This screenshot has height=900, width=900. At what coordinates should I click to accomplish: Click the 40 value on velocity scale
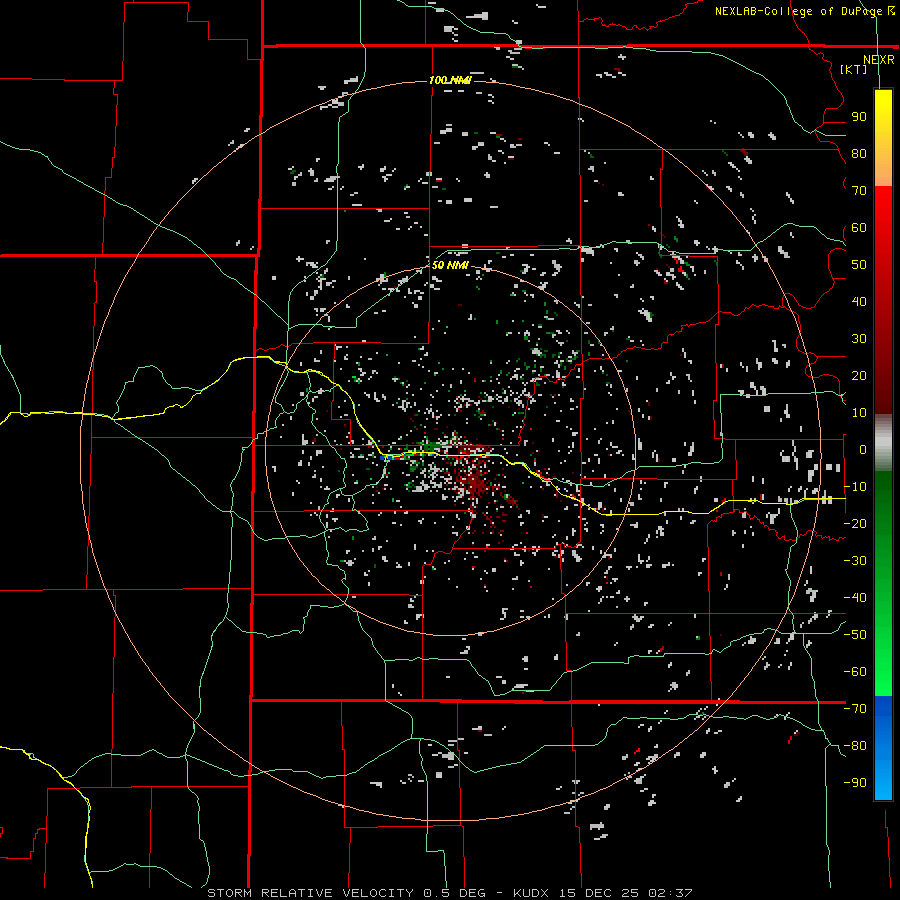(x=859, y=301)
